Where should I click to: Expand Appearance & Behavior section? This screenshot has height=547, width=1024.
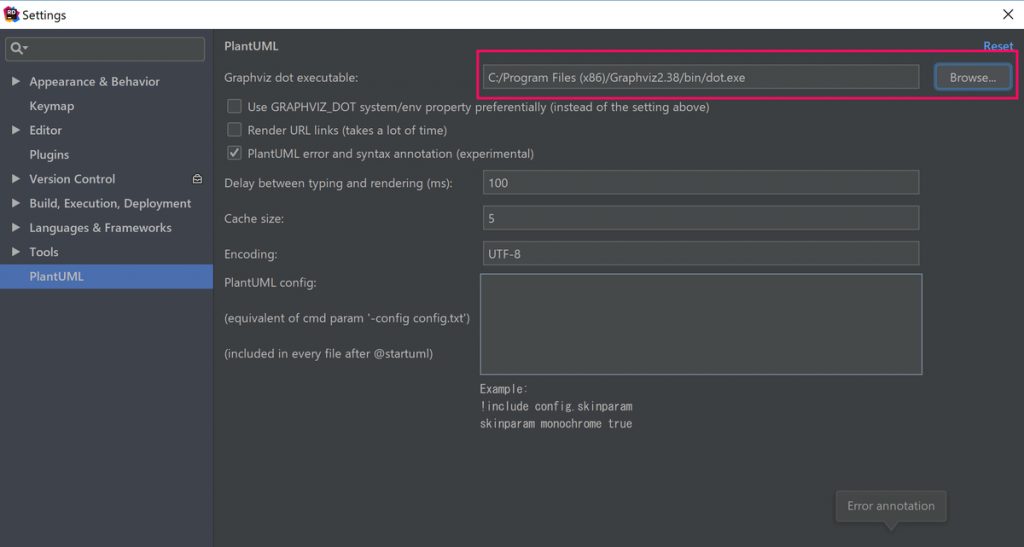point(16,81)
